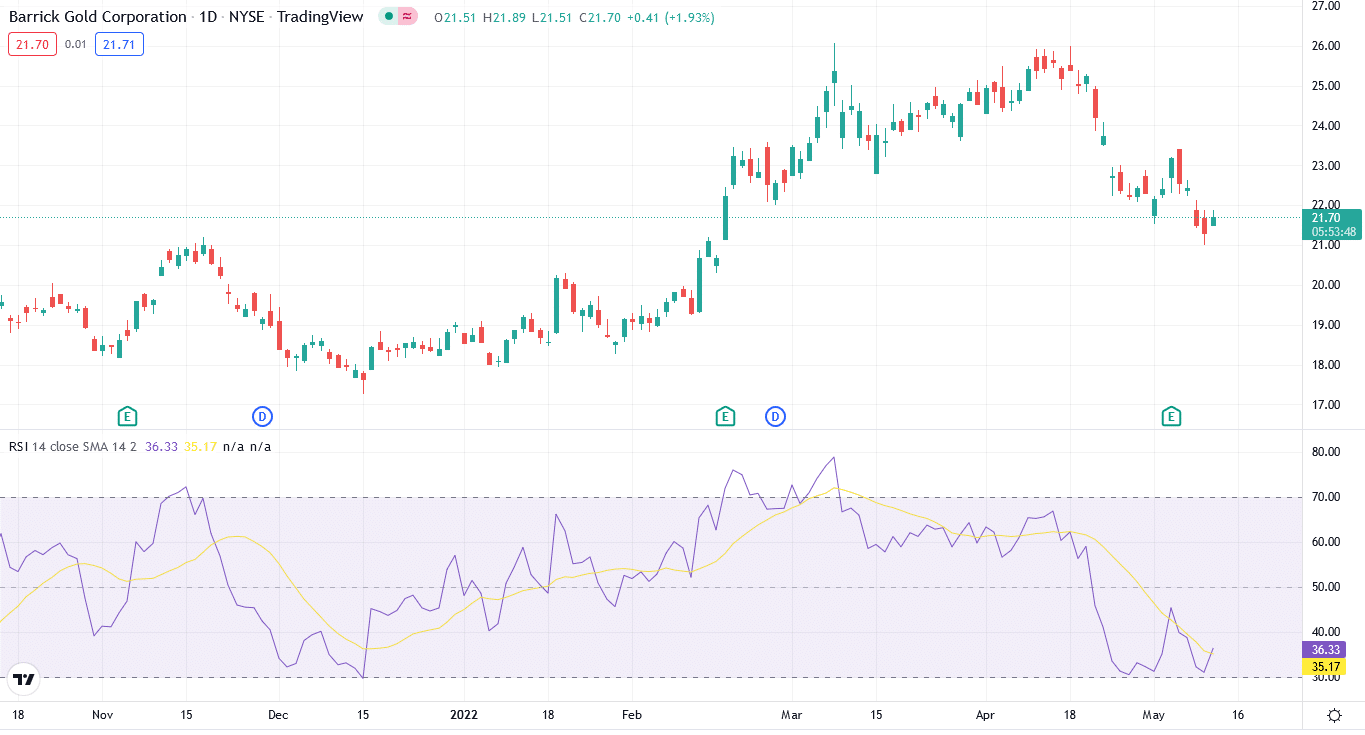Click the blue 21.71 buy price button

coord(120,44)
